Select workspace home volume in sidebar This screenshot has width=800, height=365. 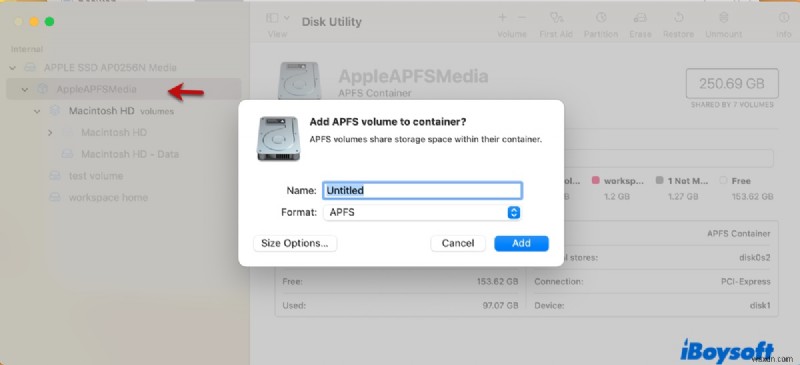coord(108,198)
